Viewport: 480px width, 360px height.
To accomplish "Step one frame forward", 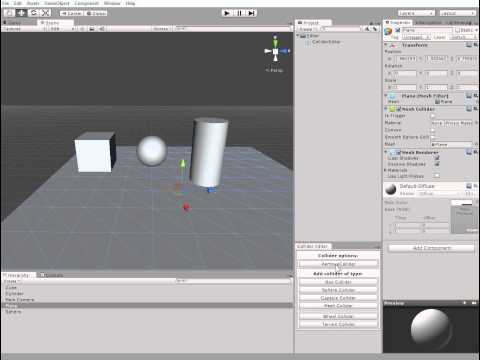I will tap(251, 13).
